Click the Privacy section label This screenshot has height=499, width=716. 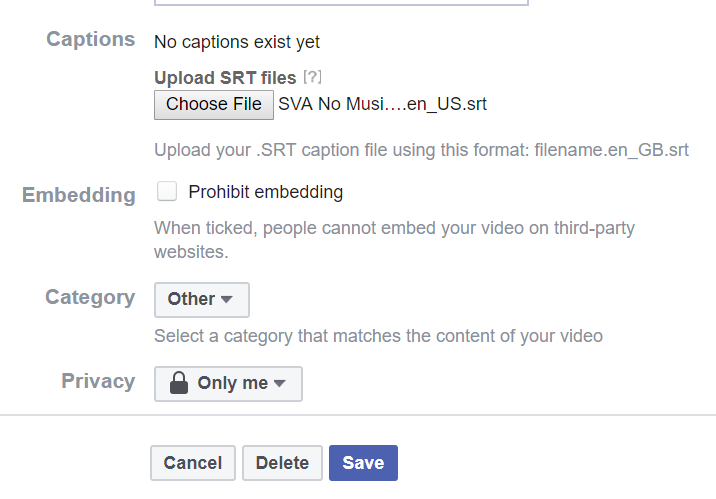(x=98, y=381)
